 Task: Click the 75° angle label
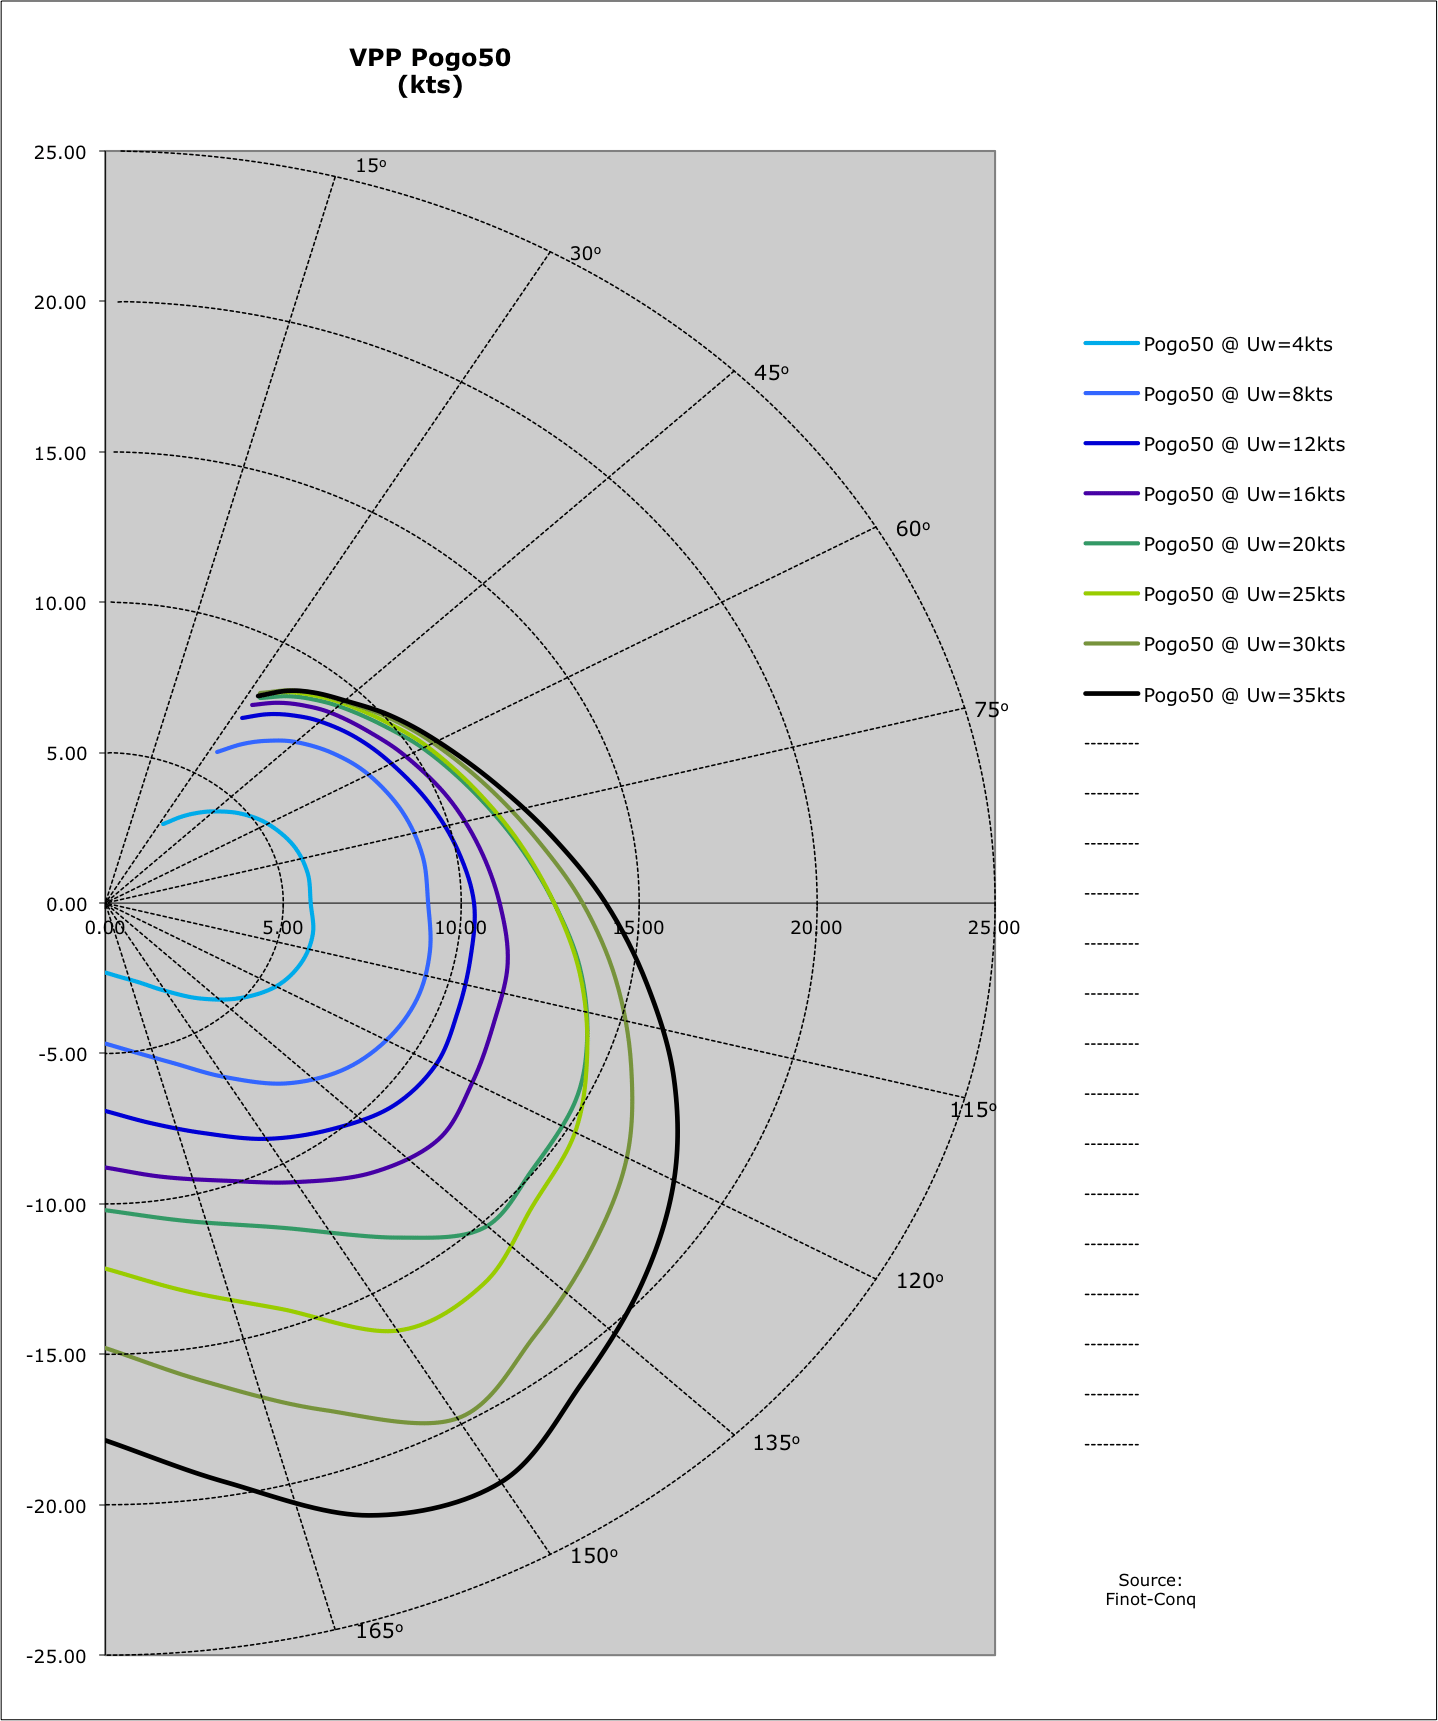[991, 709]
